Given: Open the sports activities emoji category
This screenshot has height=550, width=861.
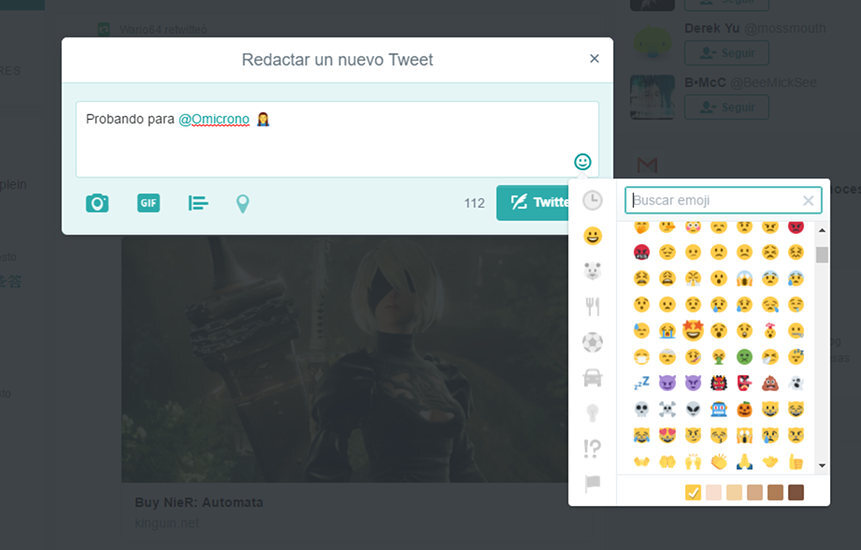Looking at the screenshot, I should (x=592, y=342).
